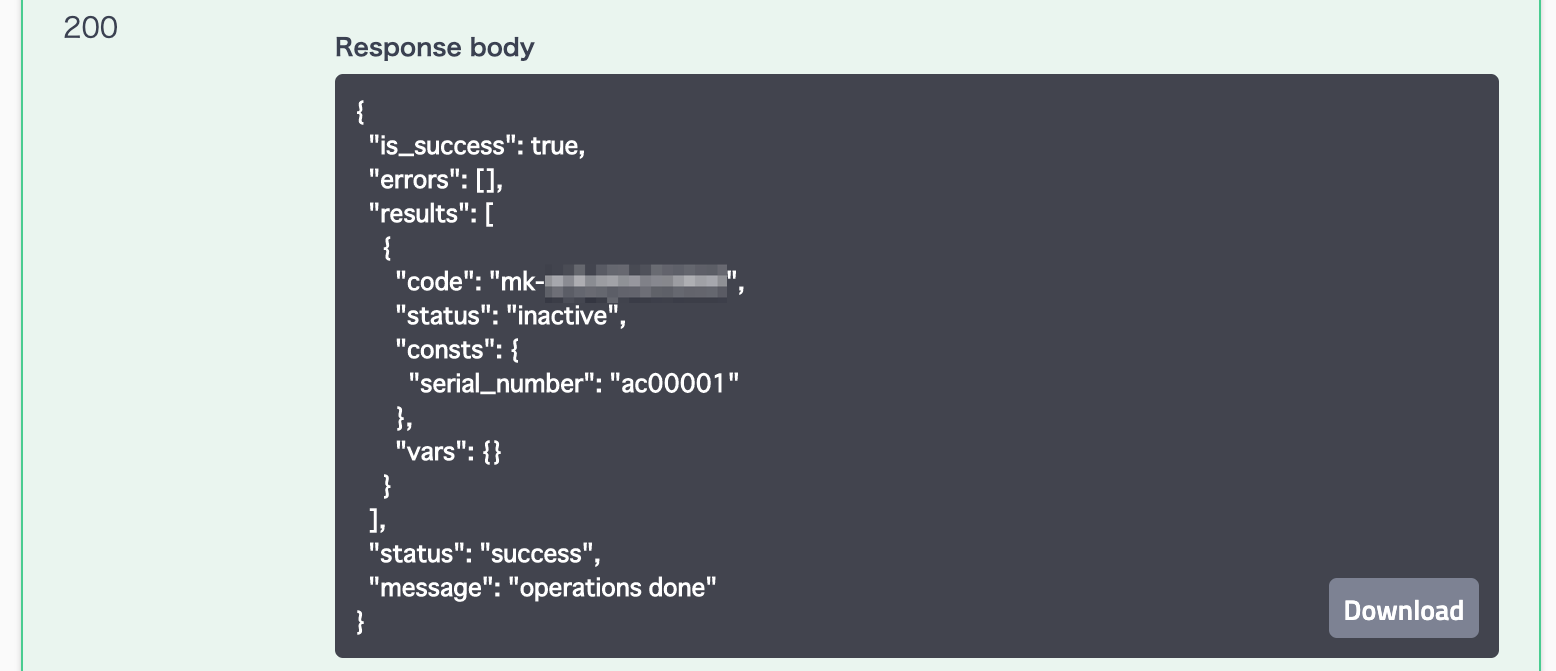Click the empty vars object braces

click(490, 451)
